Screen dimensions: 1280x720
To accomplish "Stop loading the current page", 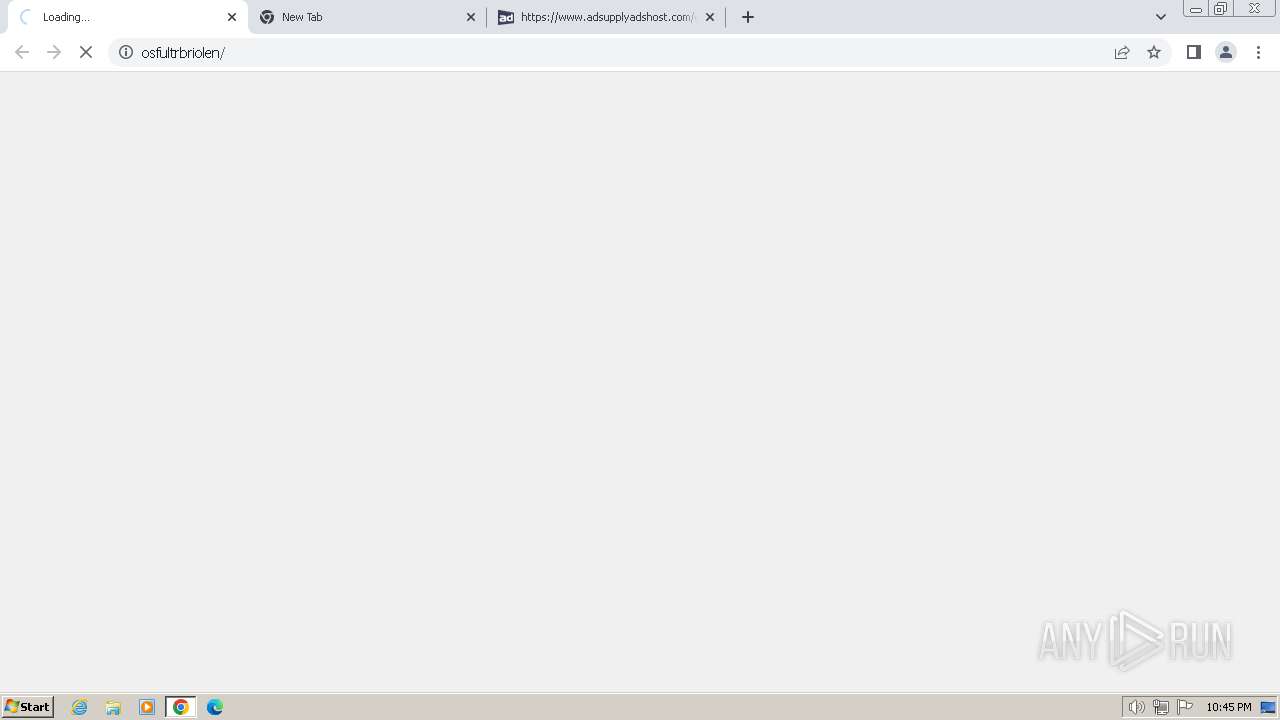I will [x=86, y=52].
